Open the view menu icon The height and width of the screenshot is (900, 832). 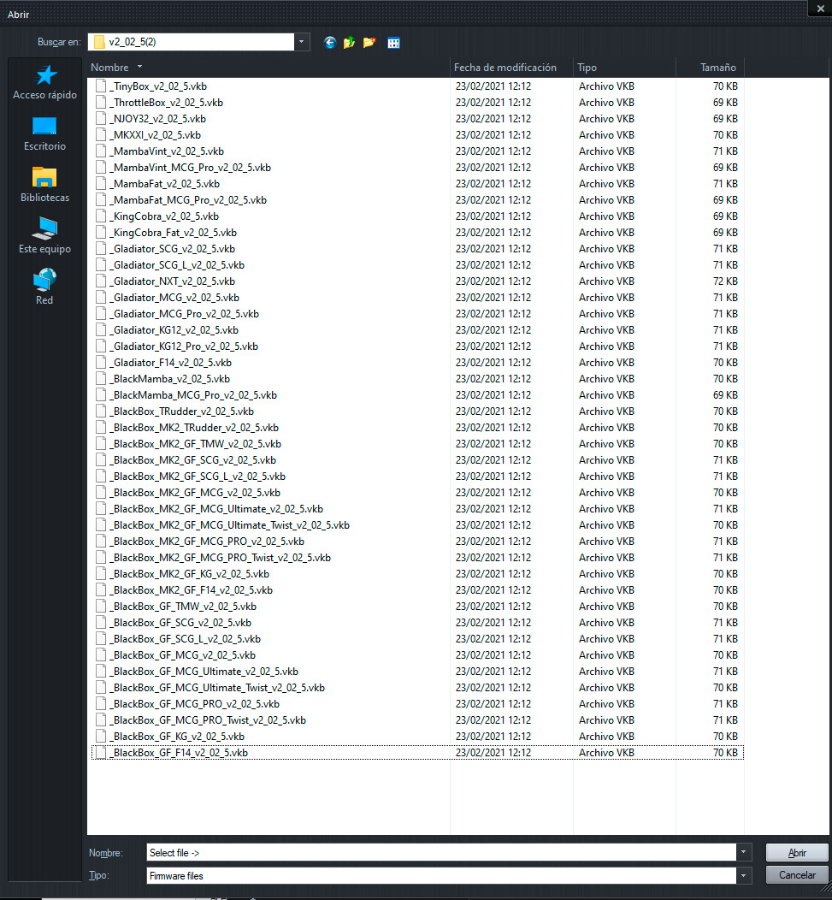click(393, 42)
